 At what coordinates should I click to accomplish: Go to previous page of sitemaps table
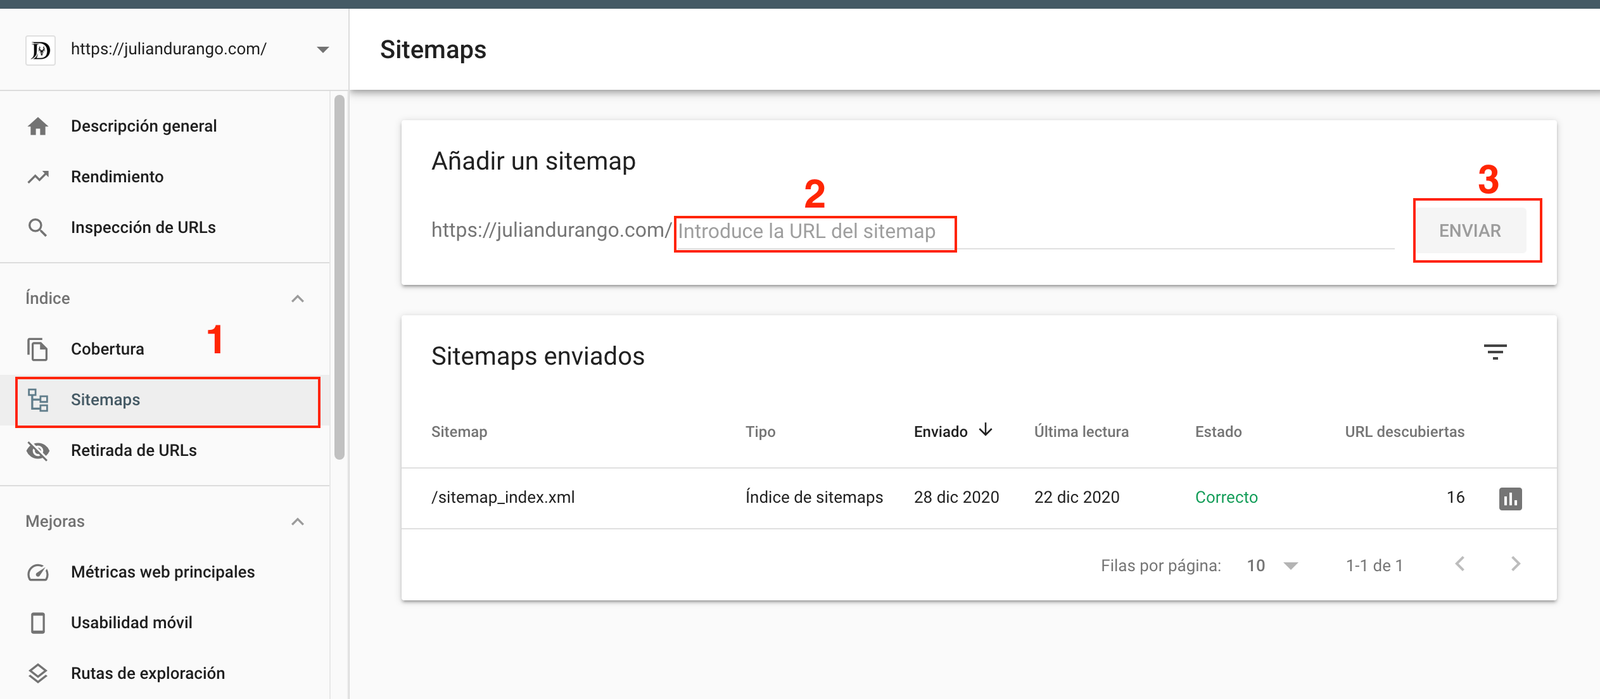click(x=1460, y=564)
